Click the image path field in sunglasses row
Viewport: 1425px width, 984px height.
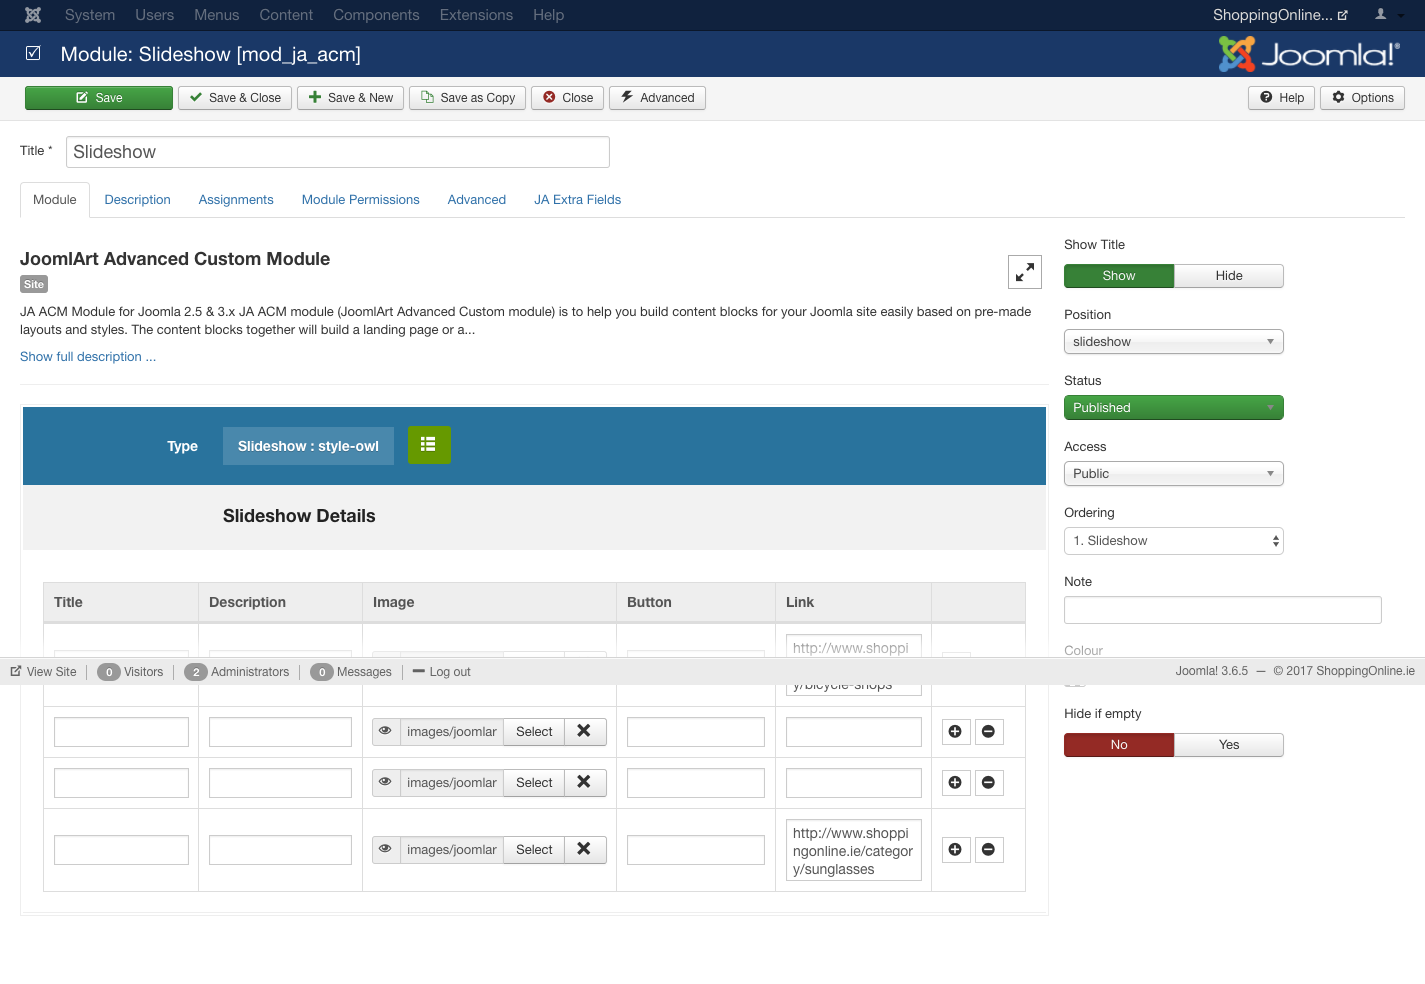451,849
